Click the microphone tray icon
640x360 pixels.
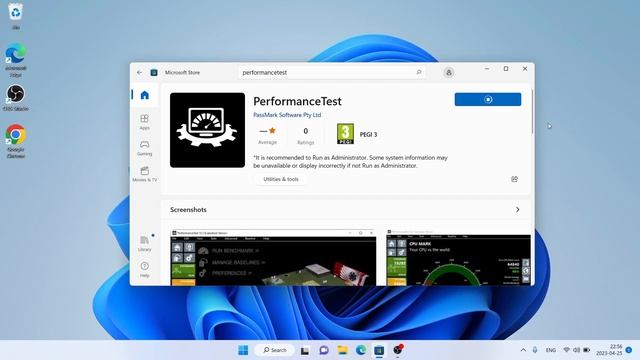pos(535,350)
